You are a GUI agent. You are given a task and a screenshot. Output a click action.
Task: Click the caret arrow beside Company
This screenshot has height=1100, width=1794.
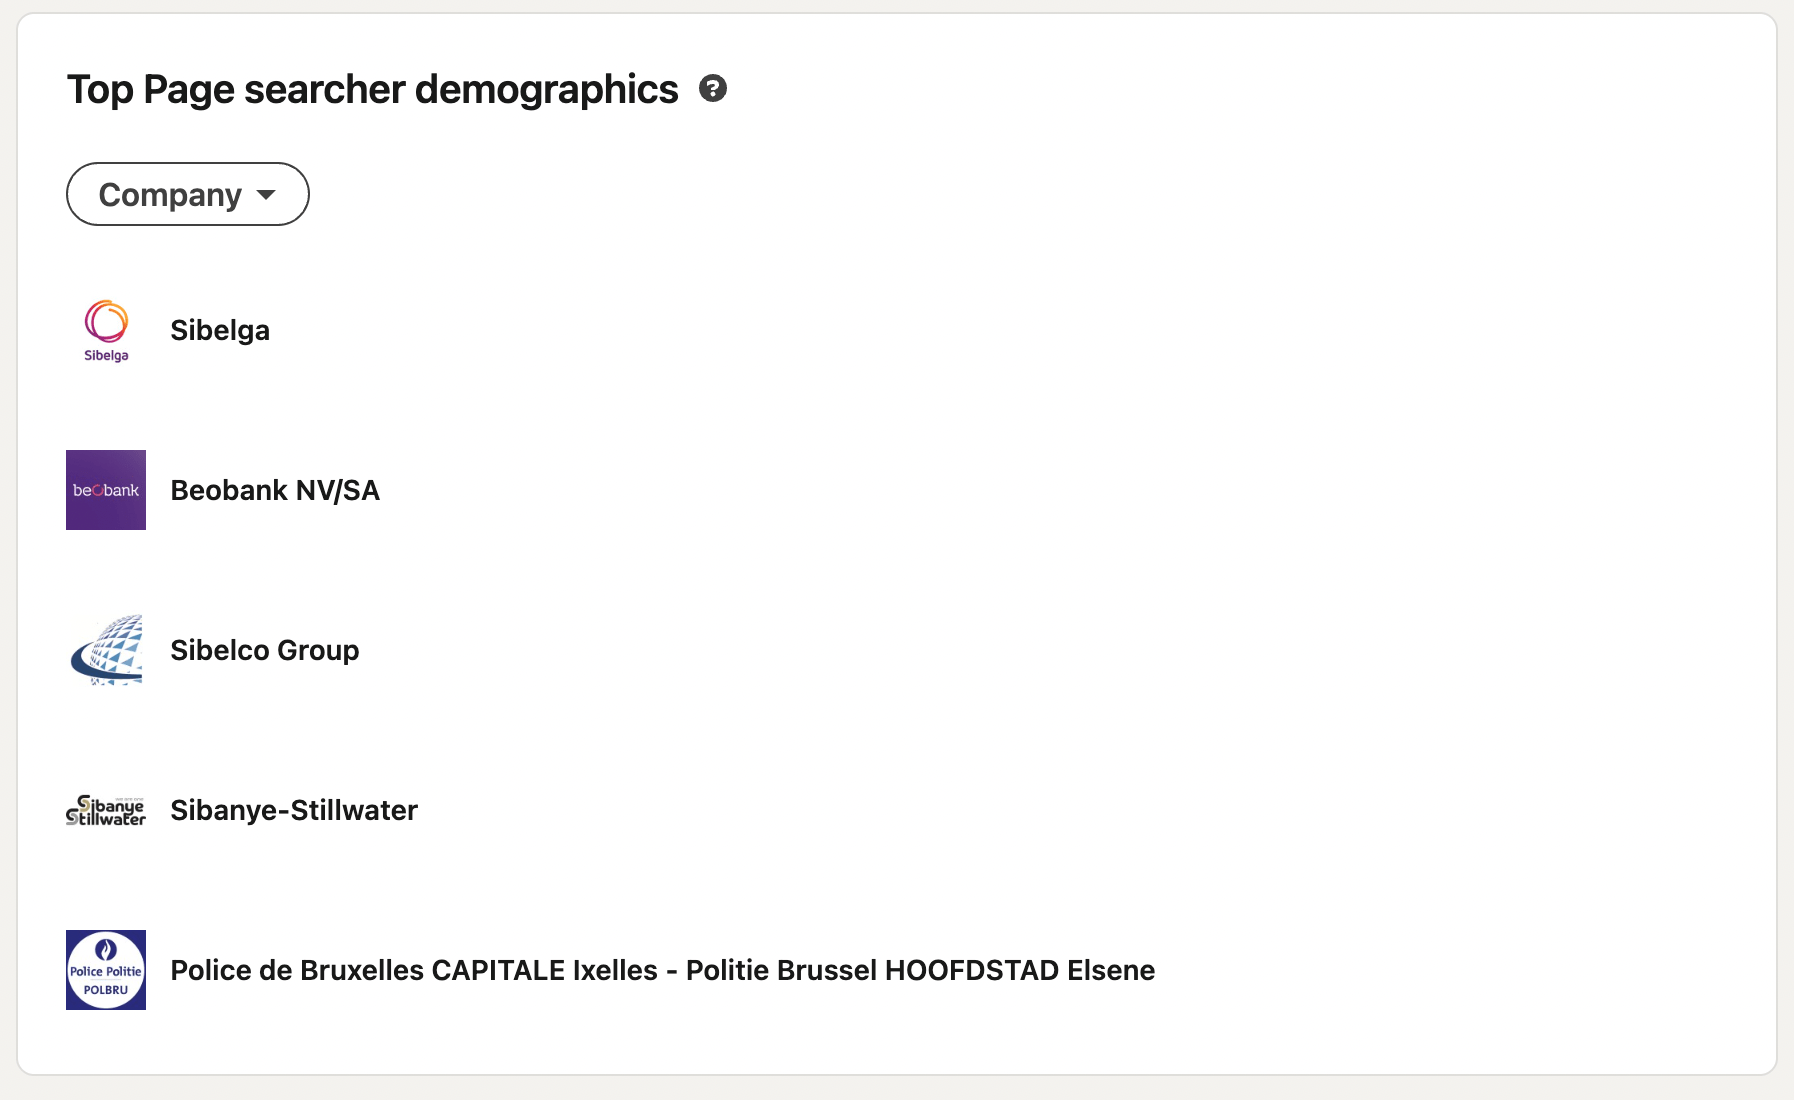click(x=266, y=194)
